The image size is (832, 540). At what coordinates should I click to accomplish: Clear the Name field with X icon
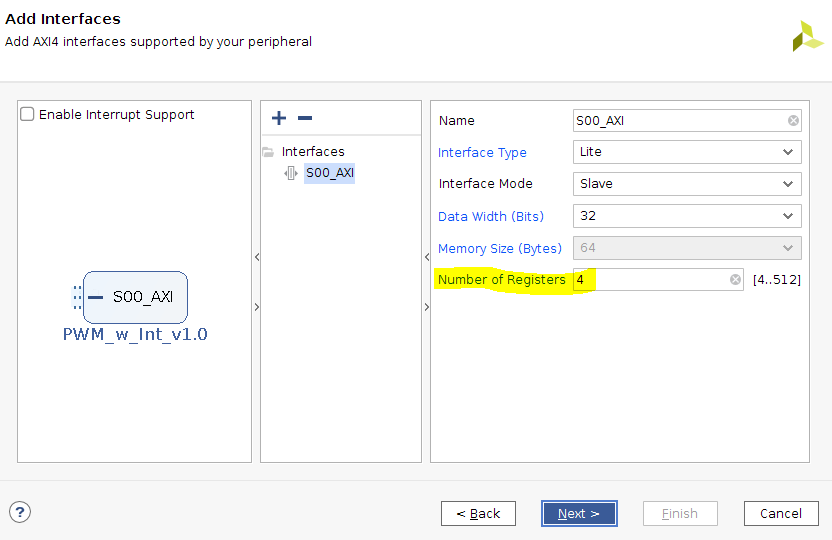793,121
